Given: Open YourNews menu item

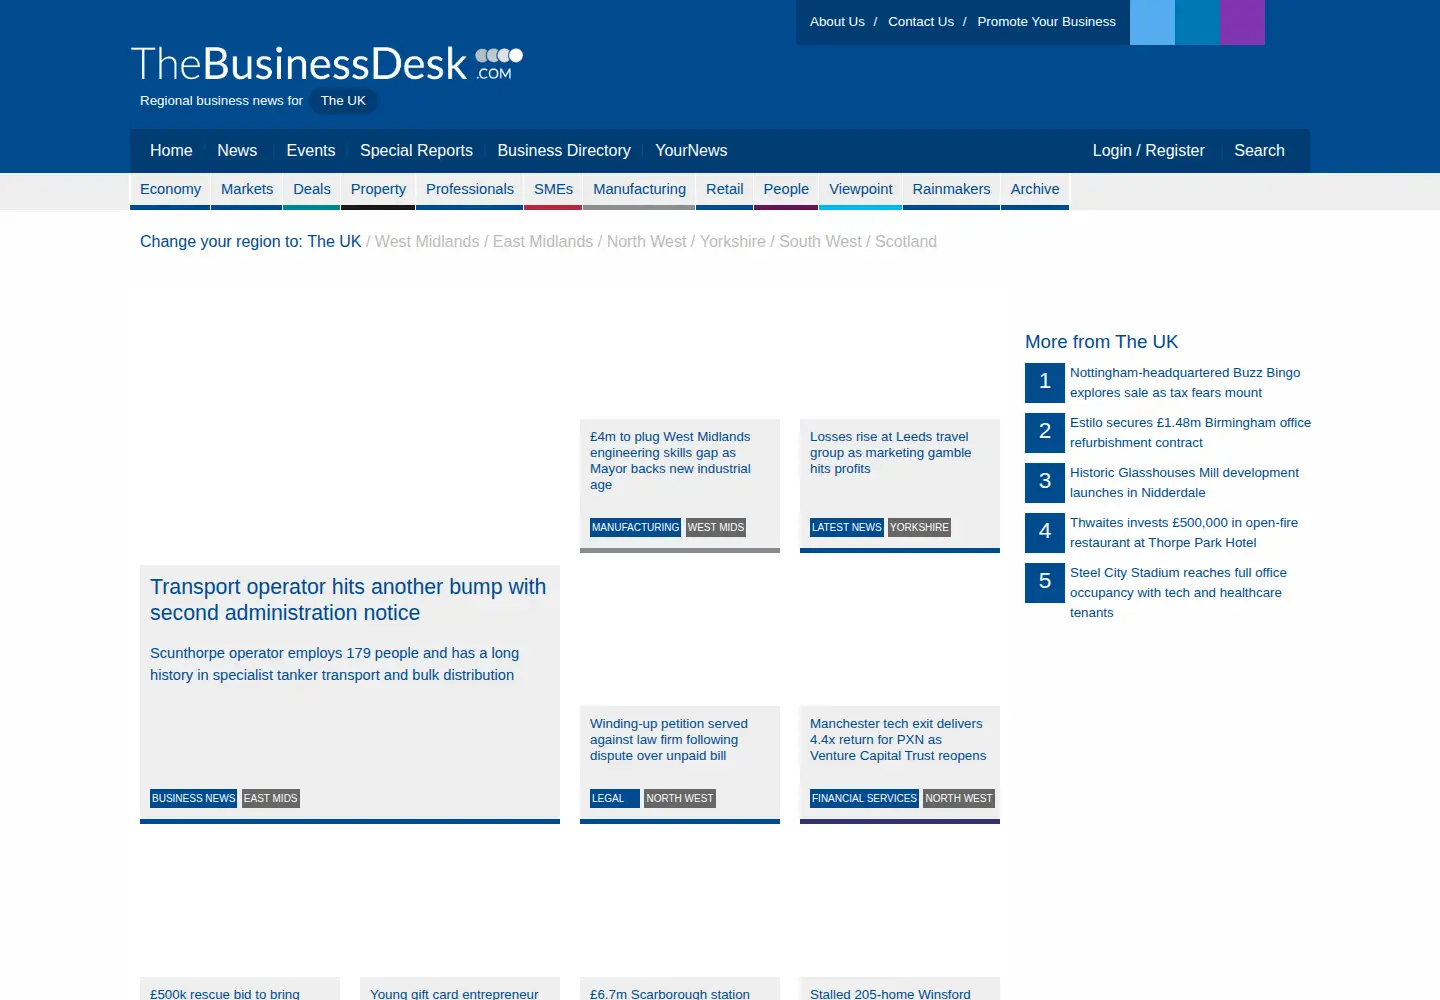Looking at the screenshot, I should click(691, 151).
